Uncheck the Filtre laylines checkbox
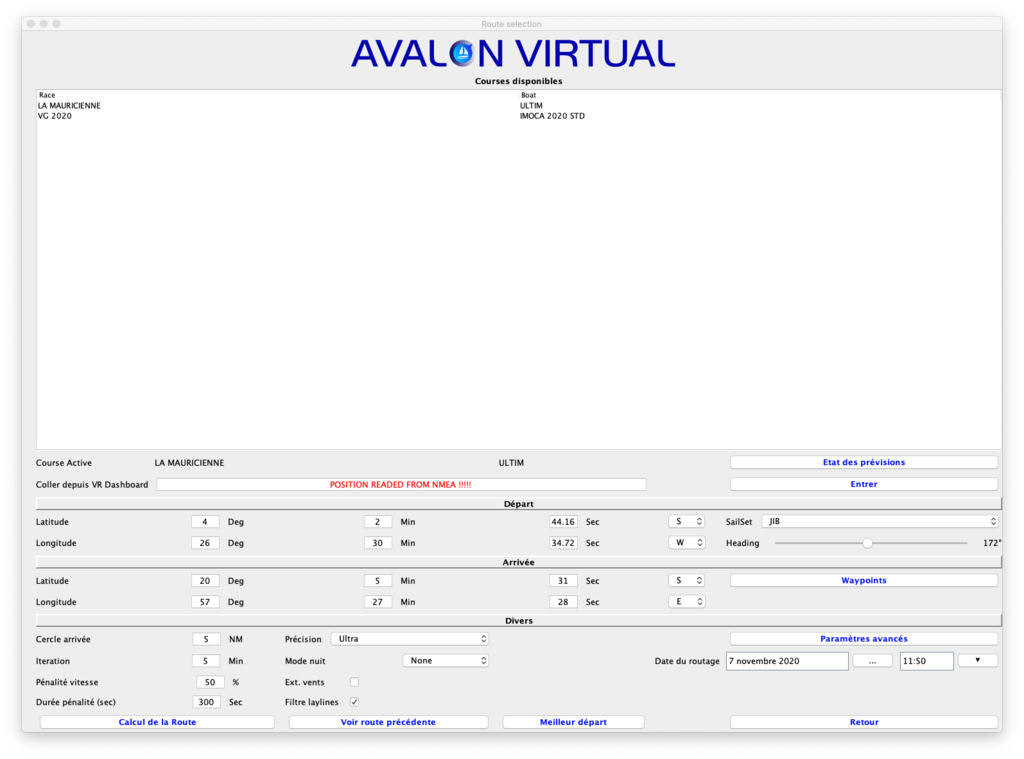 354,702
